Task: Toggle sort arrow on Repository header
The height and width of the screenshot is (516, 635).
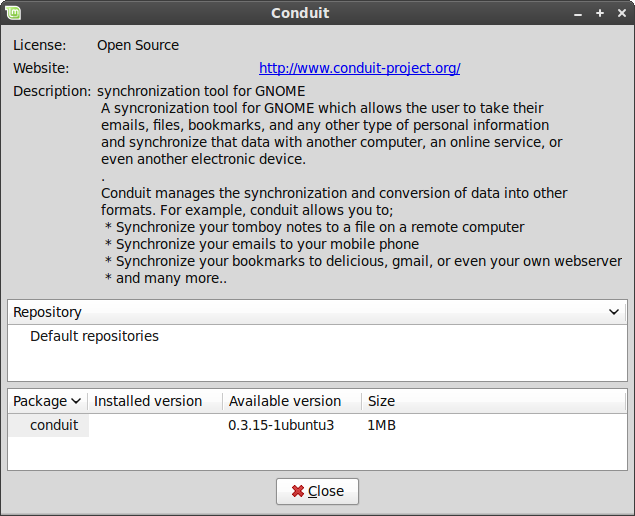Action: click(614, 312)
